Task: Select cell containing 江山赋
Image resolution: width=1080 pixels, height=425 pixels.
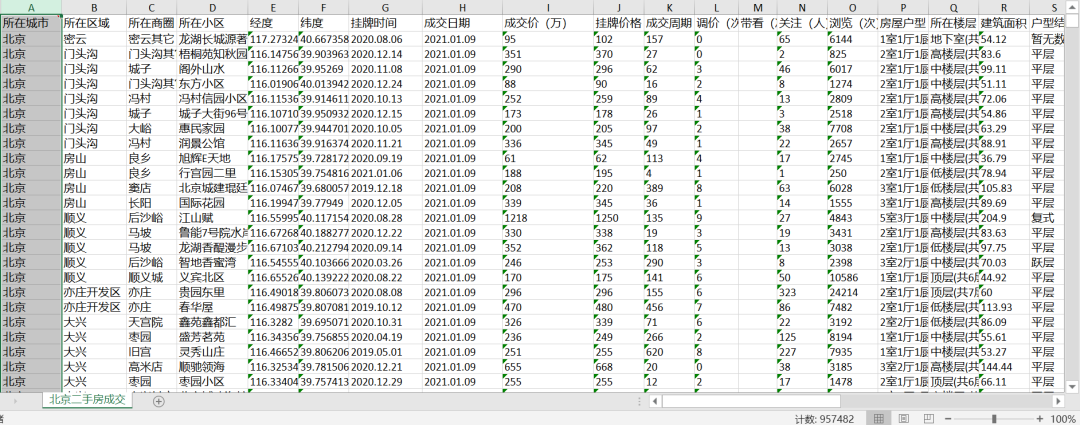Action: (212, 219)
